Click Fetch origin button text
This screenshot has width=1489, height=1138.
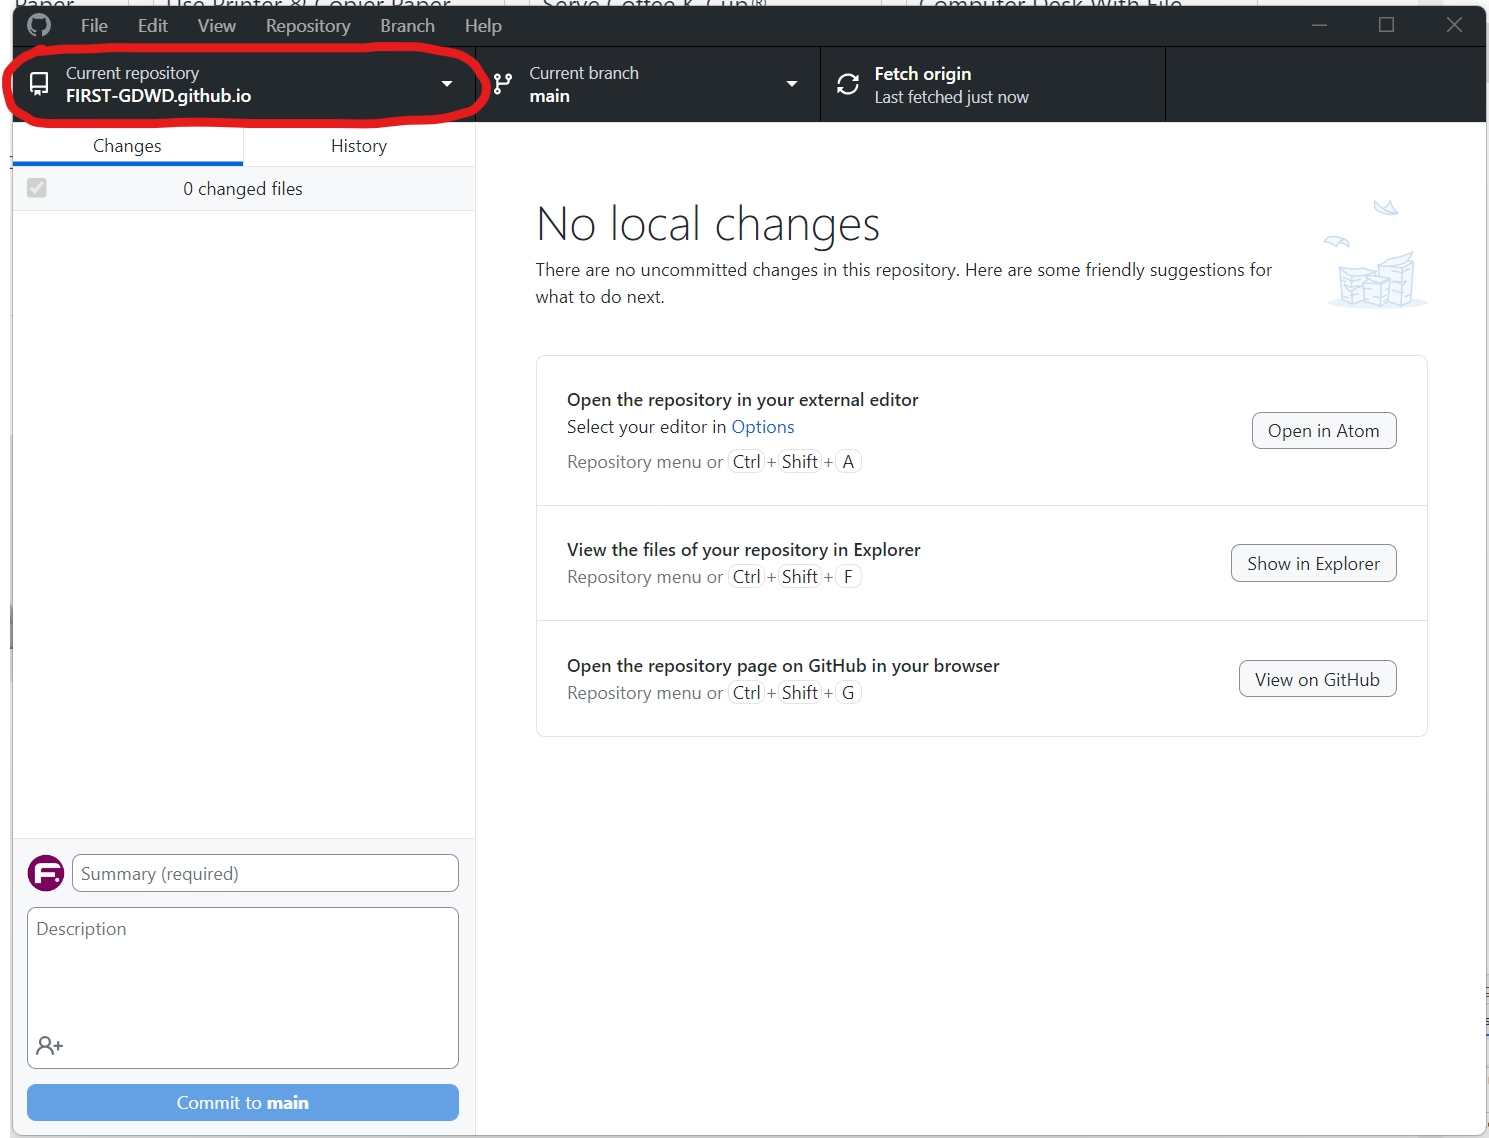[923, 74]
